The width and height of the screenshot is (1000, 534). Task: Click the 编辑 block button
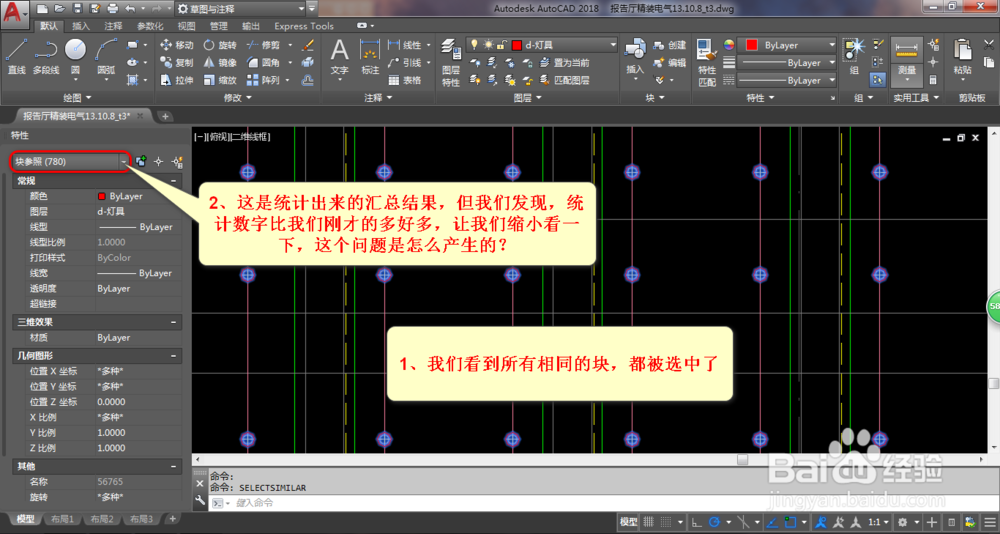[670, 63]
